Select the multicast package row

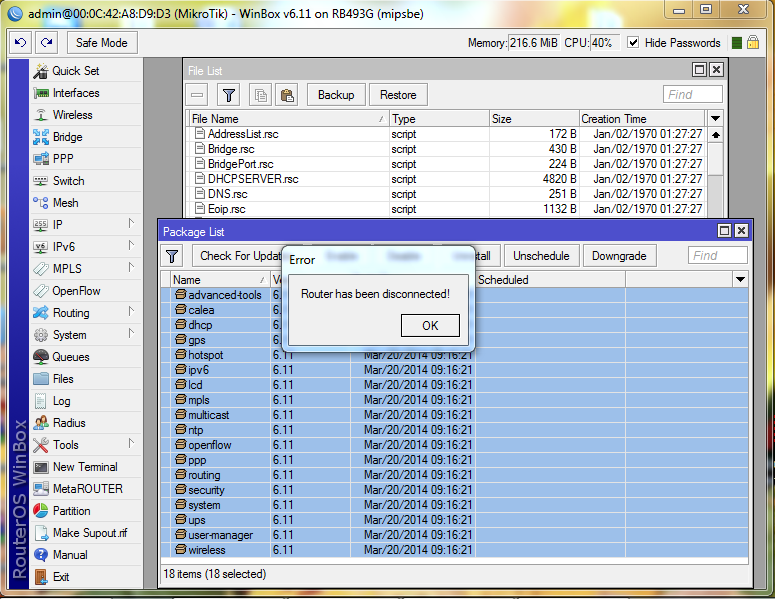(454, 415)
